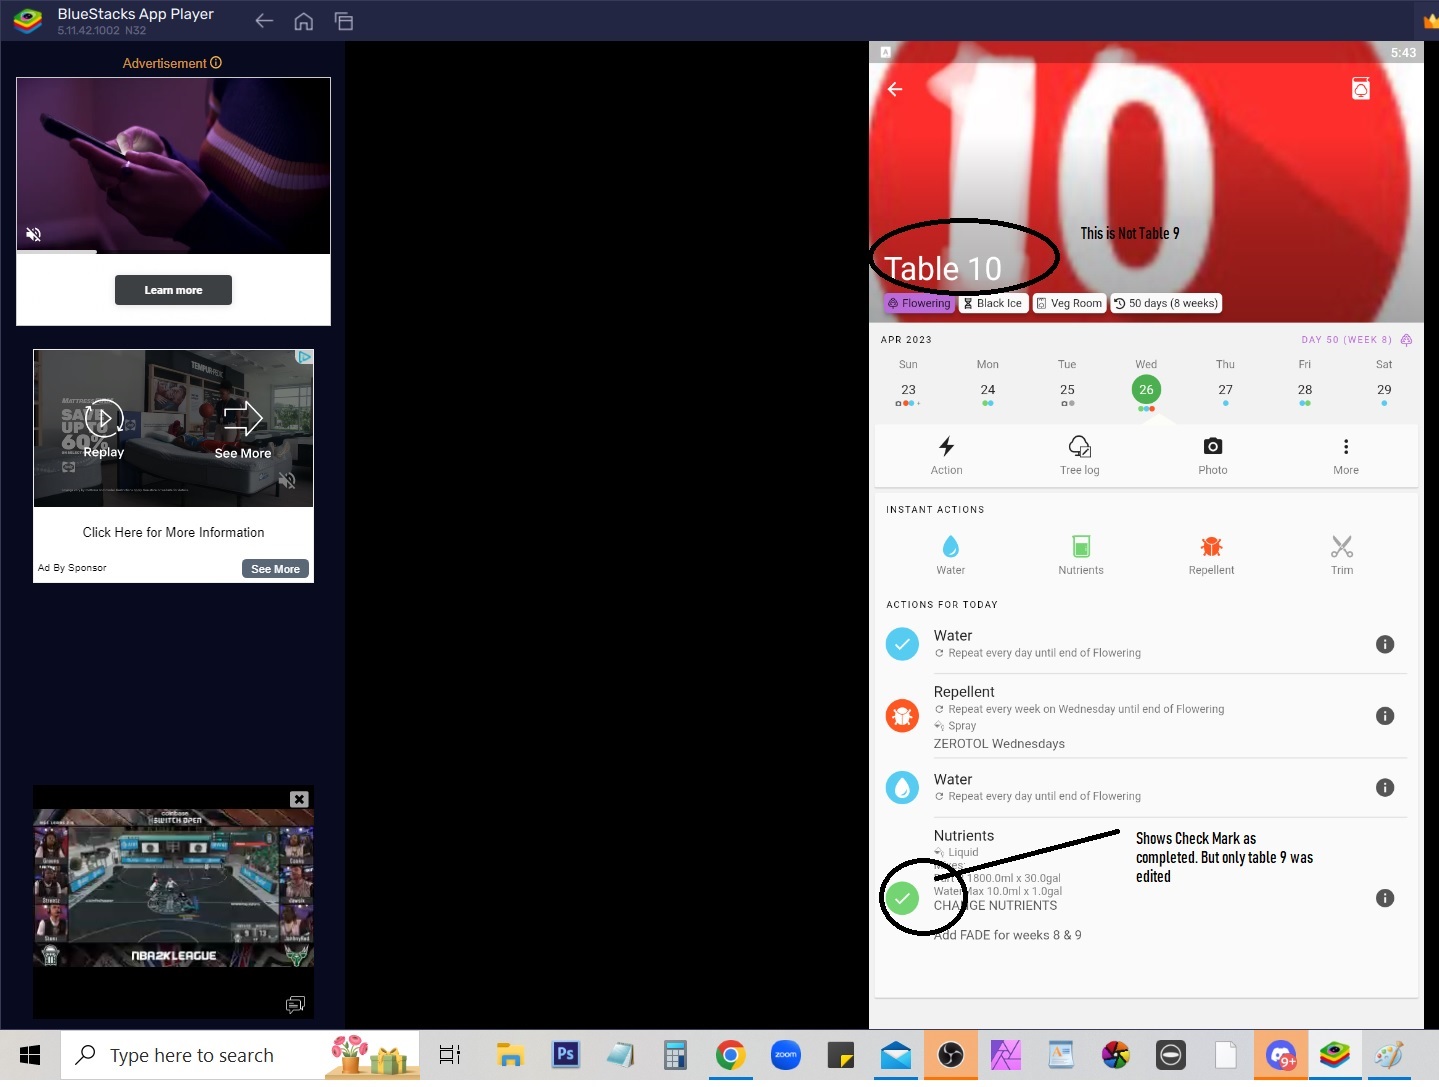
Task: Click the Learn more ad button
Action: pyautogui.click(x=173, y=290)
